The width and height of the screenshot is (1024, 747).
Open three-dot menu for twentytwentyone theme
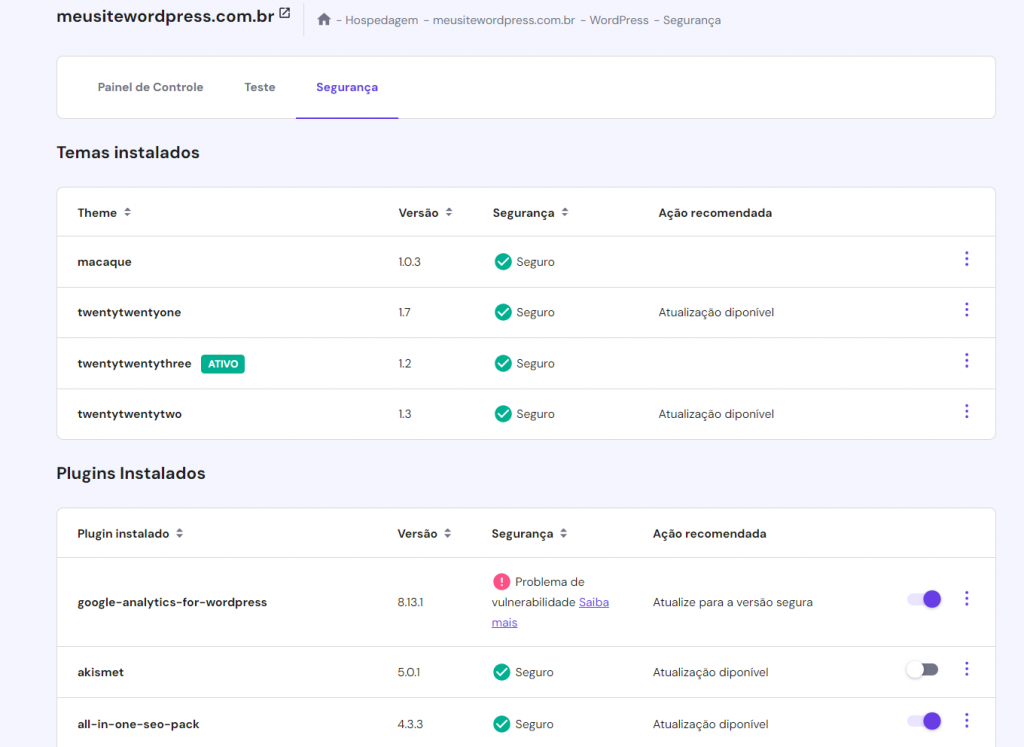967,310
